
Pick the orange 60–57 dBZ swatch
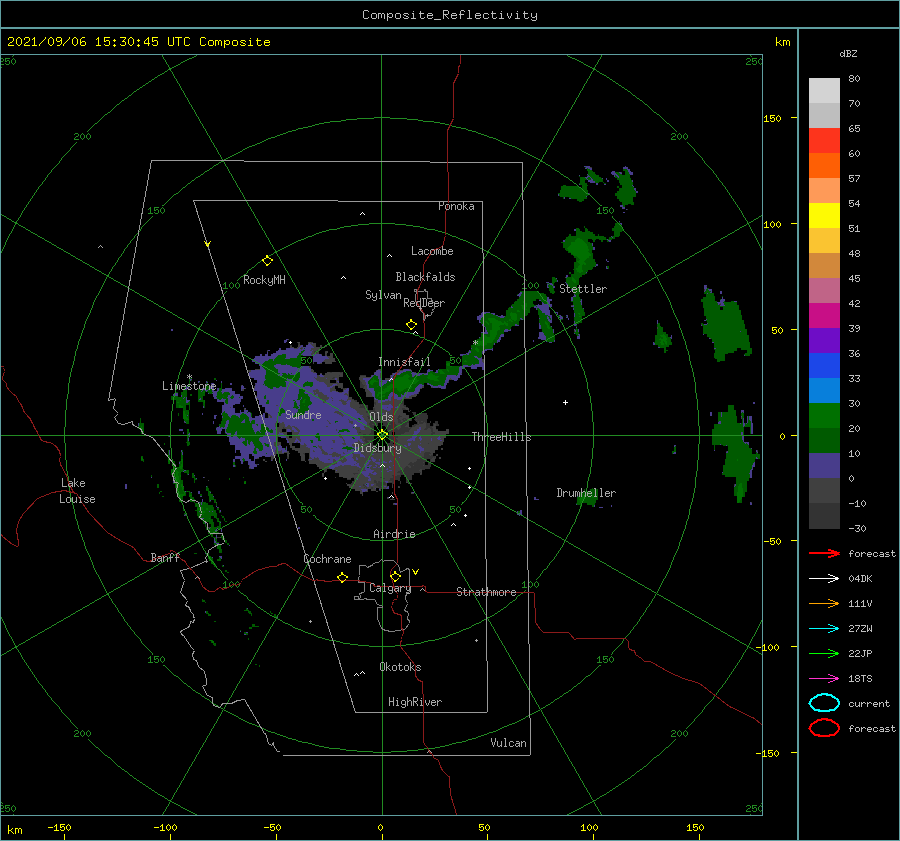click(824, 166)
